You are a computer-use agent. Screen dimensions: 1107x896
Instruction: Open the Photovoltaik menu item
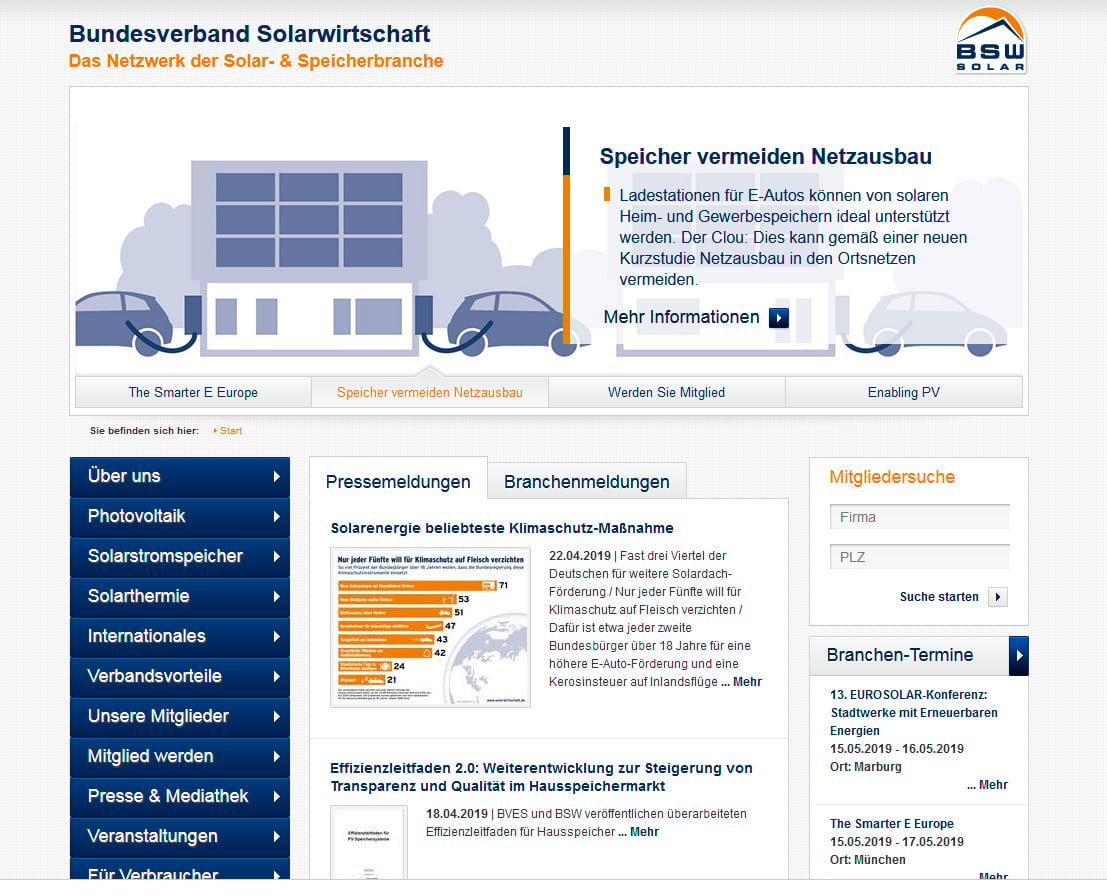[179, 516]
